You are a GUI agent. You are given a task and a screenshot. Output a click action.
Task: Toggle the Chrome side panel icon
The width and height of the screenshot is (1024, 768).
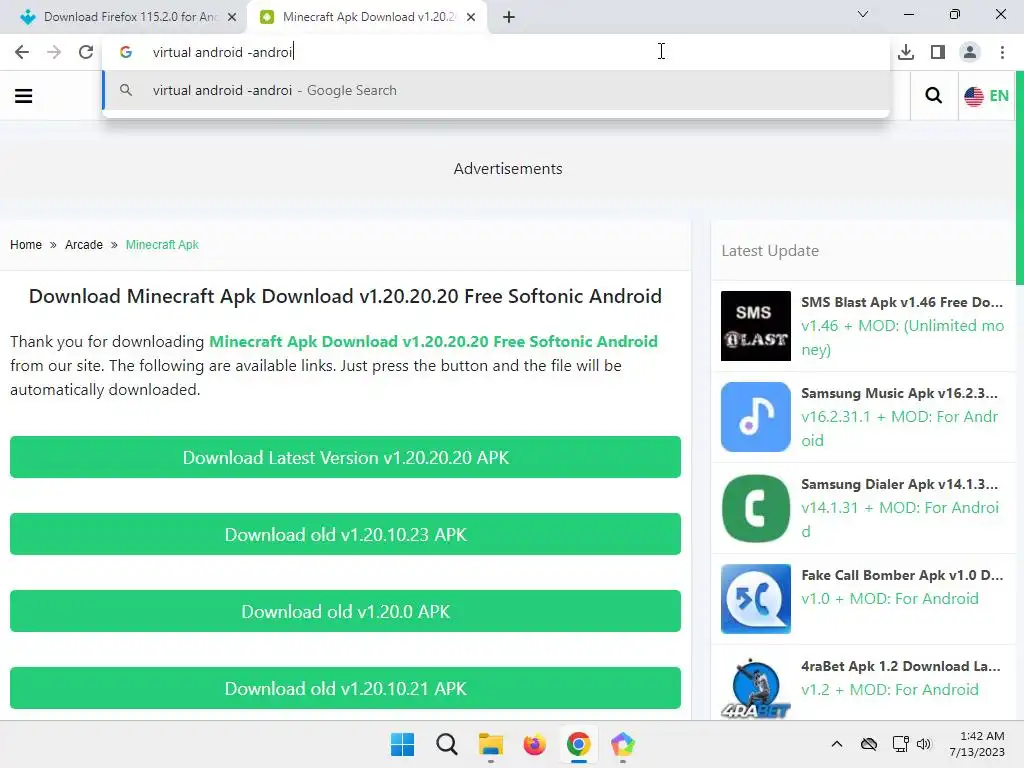coord(938,52)
